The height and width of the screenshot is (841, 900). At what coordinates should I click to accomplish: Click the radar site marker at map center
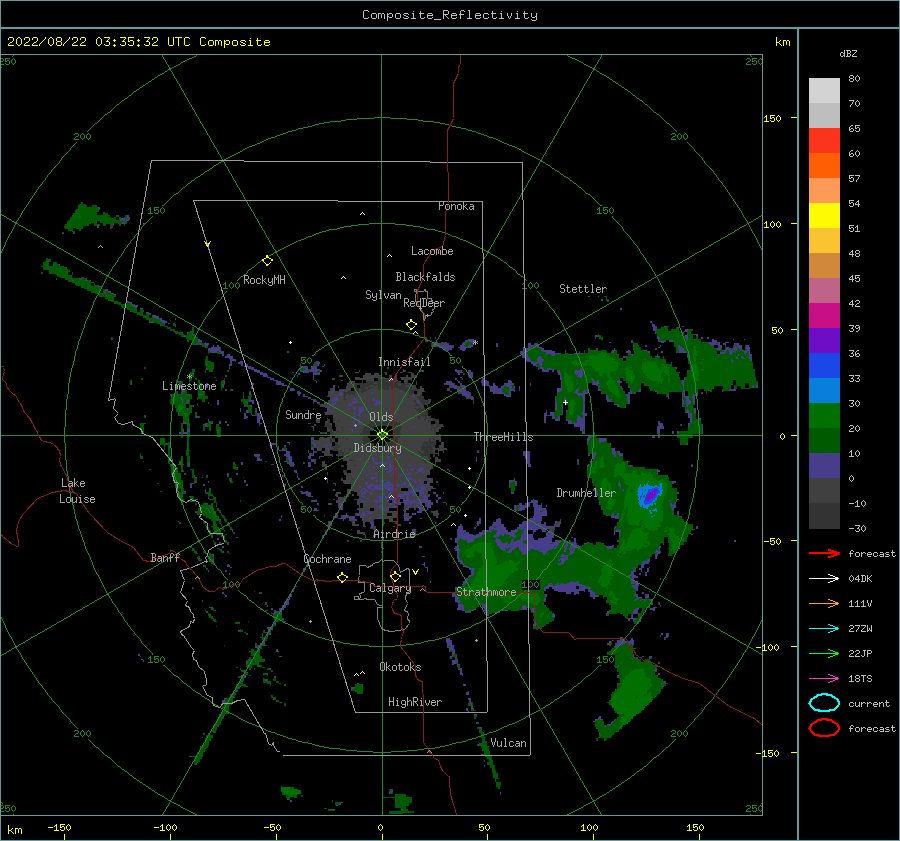coord(382,435)
